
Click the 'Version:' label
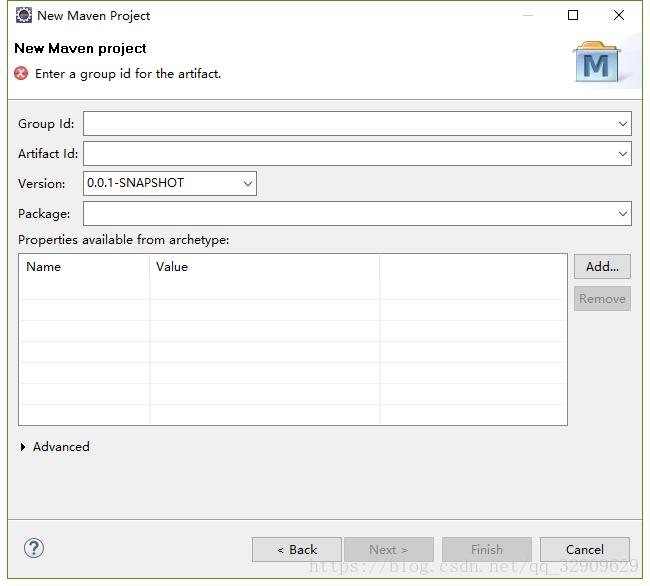(x=41, y=184)
